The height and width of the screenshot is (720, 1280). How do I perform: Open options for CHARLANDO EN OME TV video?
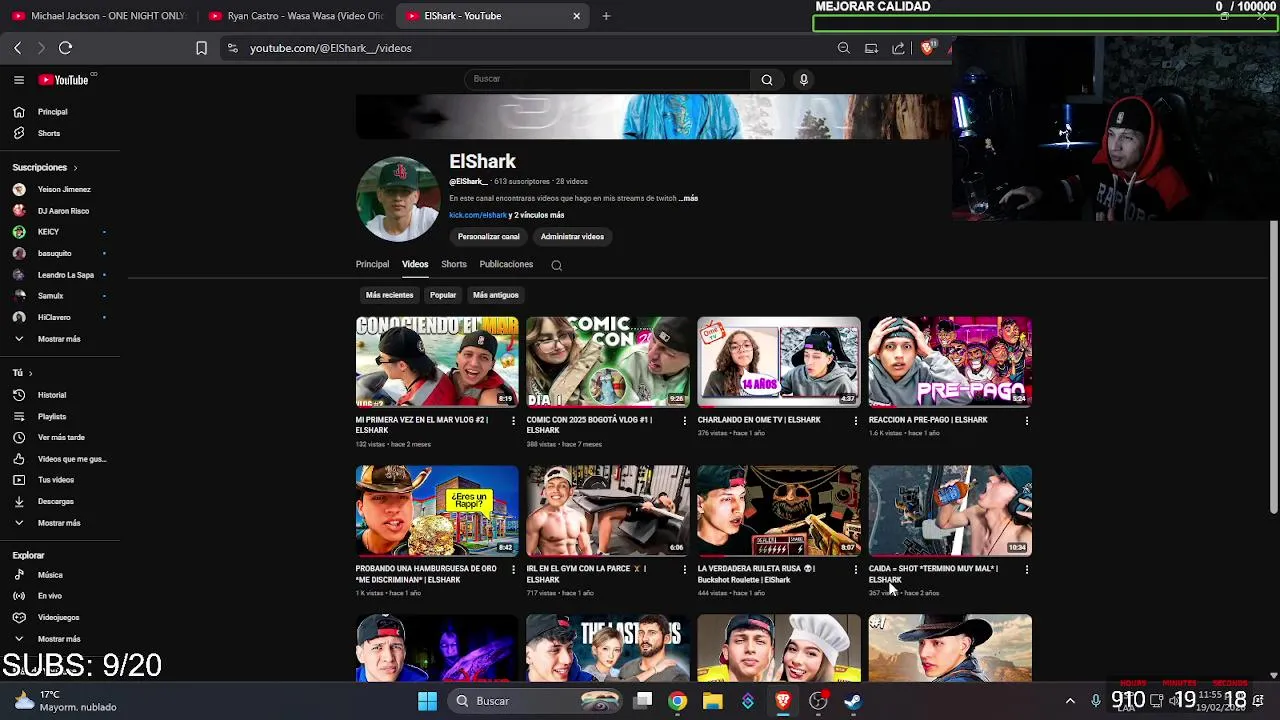855,421
